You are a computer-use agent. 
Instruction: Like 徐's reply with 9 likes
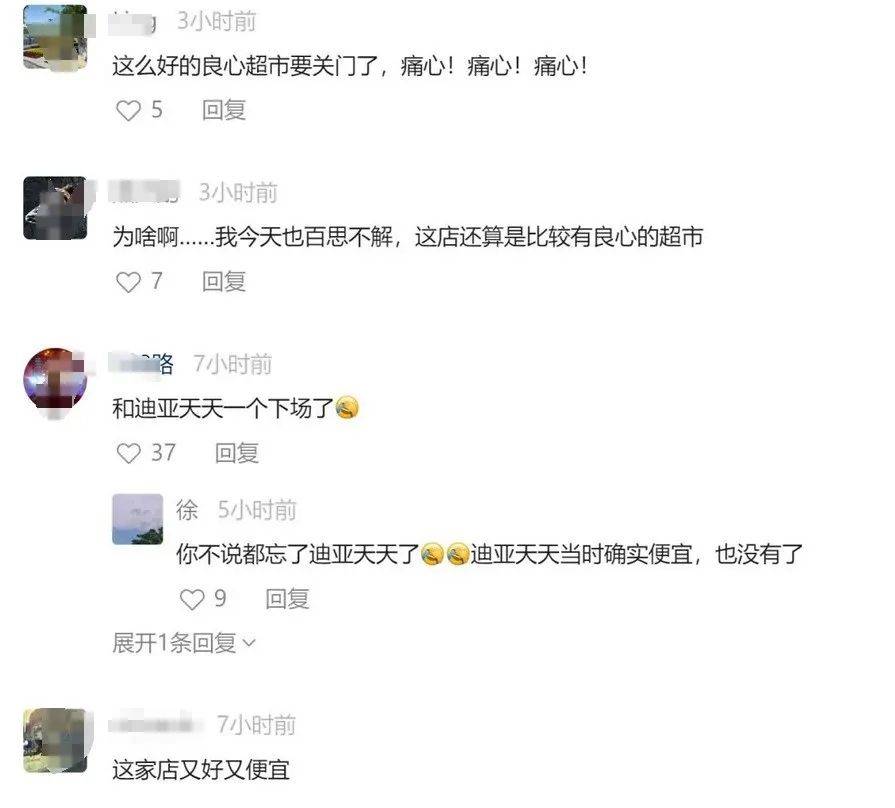click(x=192, y=599)
